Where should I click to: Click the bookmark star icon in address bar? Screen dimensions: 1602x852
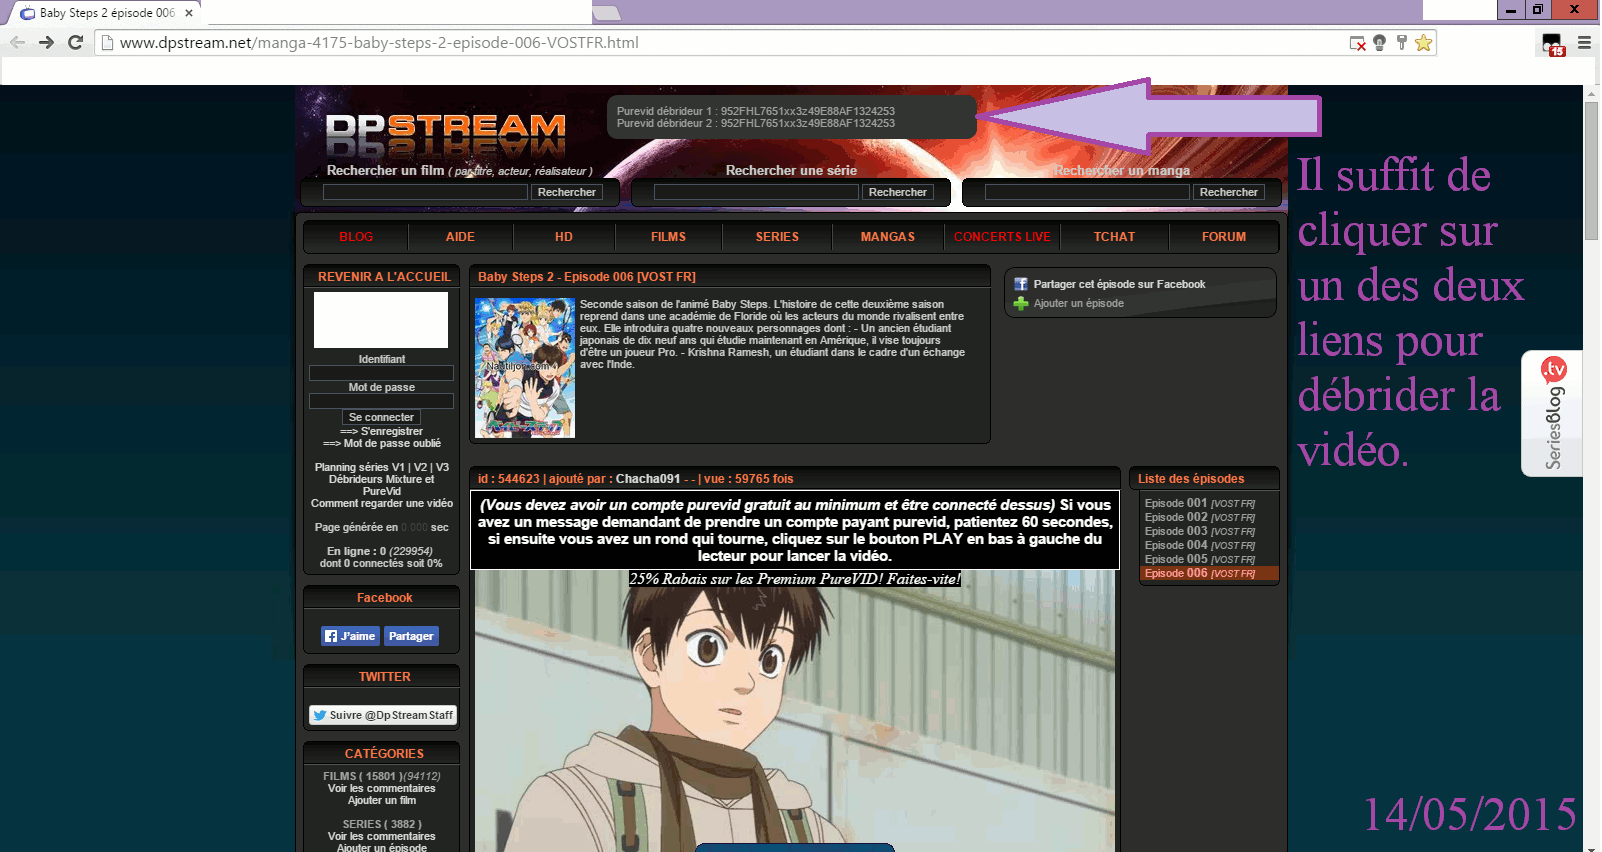[1423, 43]
